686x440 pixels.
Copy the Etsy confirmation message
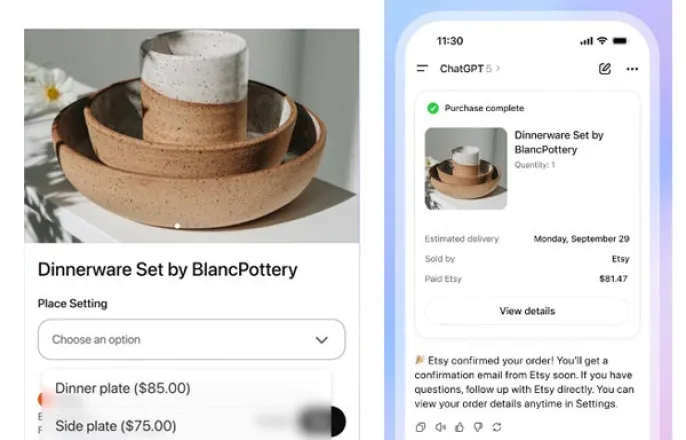pyautogui.click(x=420, y=427)
